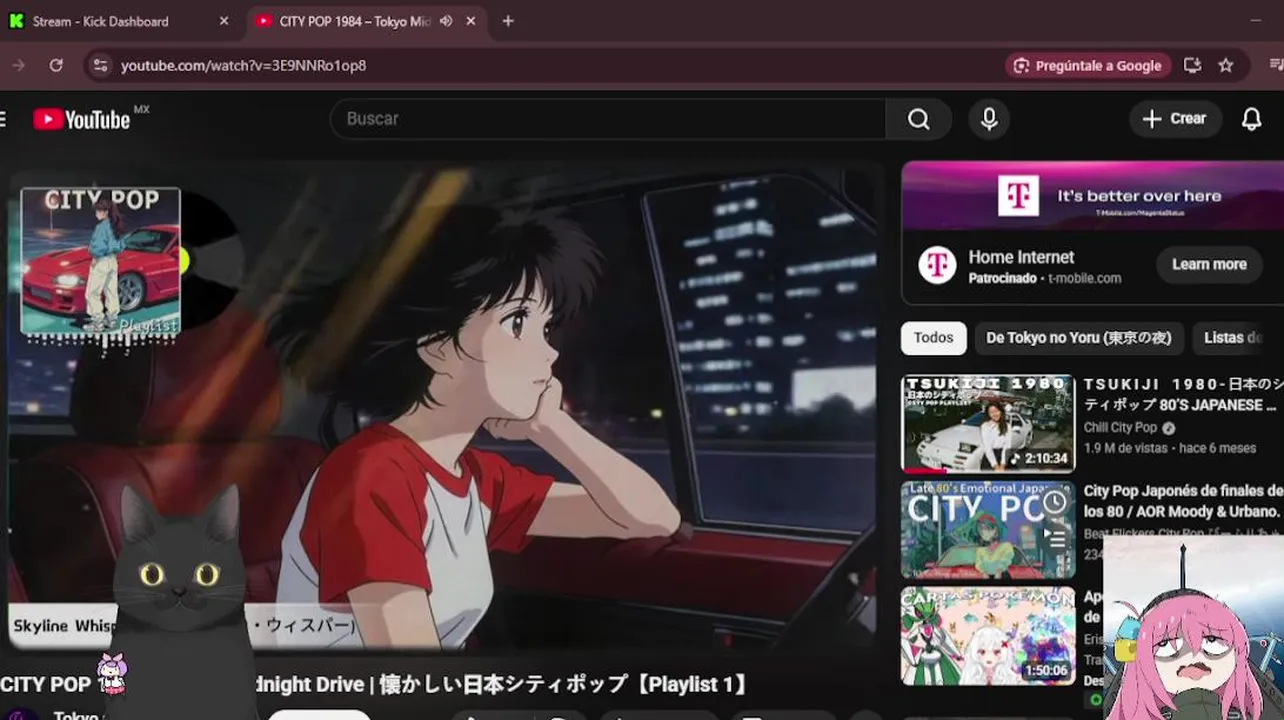Close the CITY POP 1984 tab
Viewport: 1284px width, 720px height.
471,21
